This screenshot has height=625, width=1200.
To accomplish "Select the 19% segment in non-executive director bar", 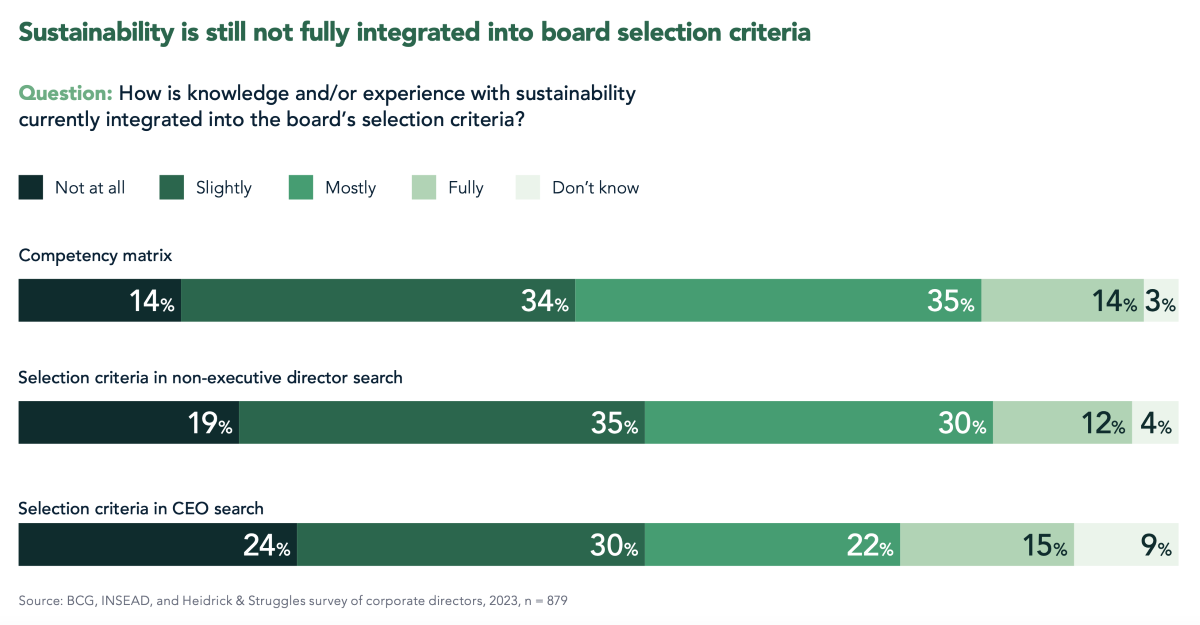I will tap(129, 423).
